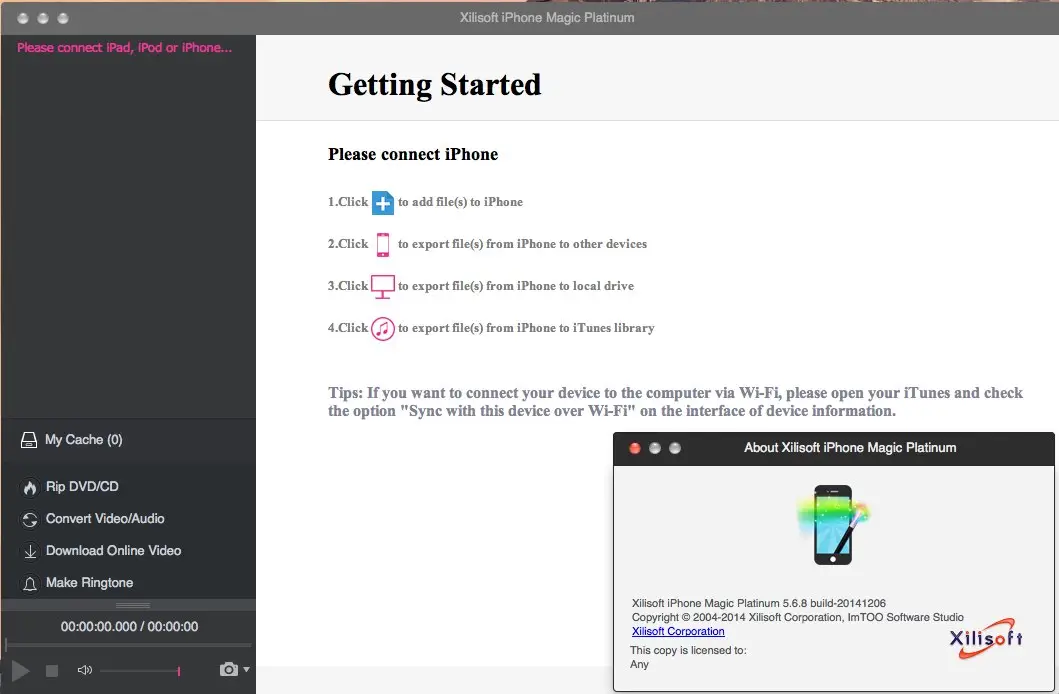Viewport: 1059px width, 694px height.
Task: Click the 'to export file(s) from iPhone to local drive' text
Action: 516,286
